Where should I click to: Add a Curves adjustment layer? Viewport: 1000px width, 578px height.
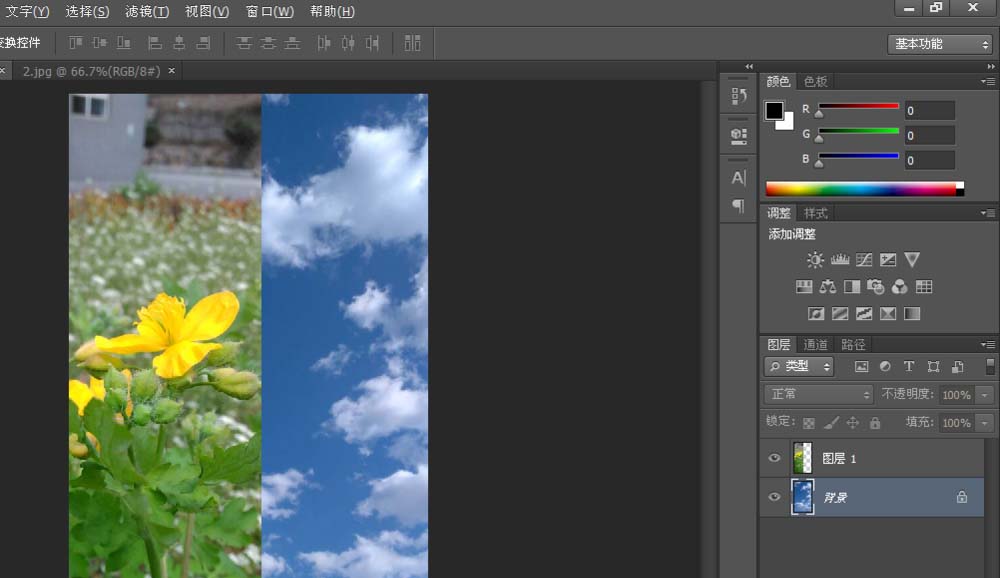[x=864, y=259]
